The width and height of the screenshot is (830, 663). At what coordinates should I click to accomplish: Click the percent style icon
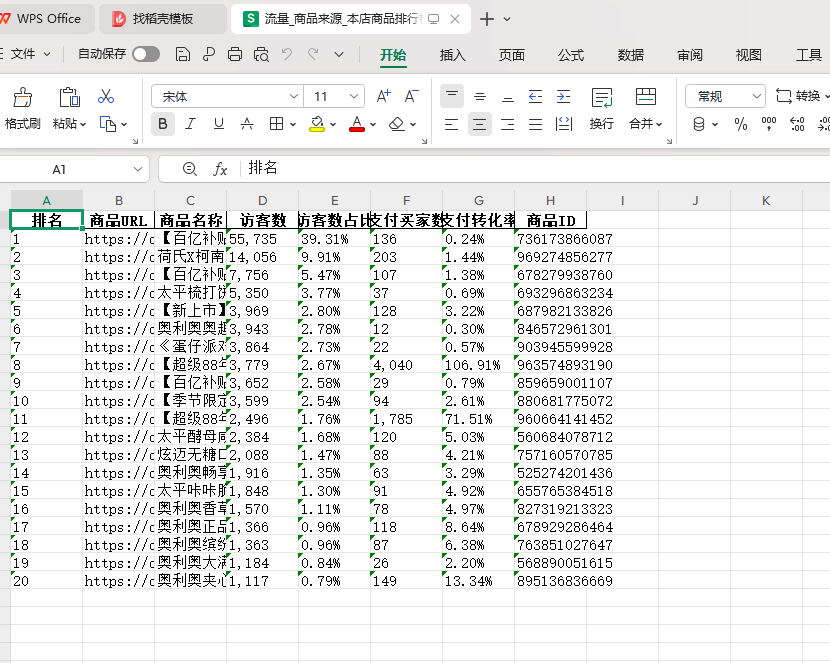point(741,124)
